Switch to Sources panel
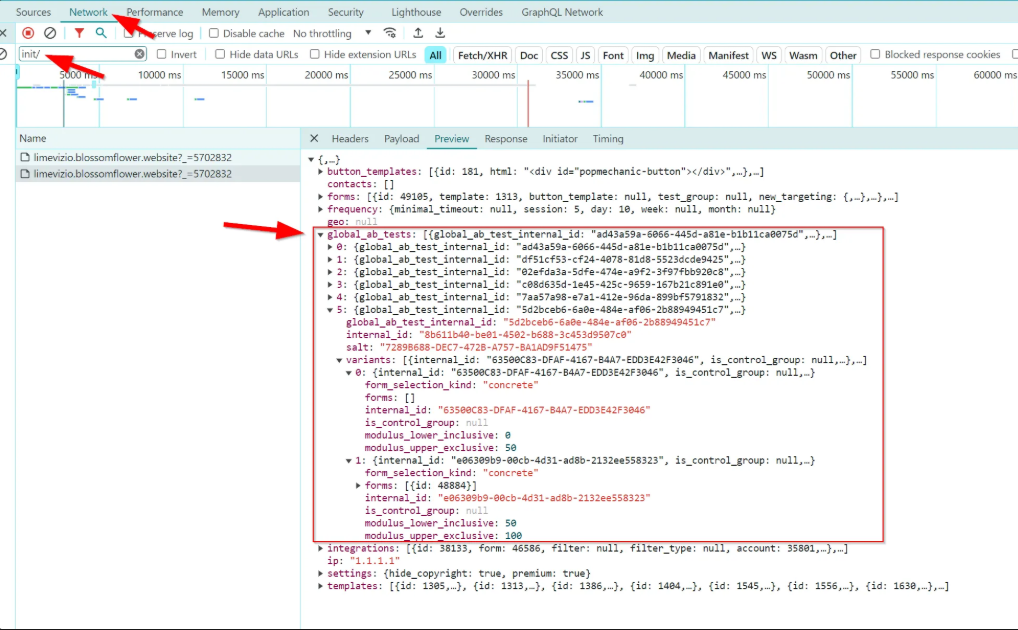Screen dimensions: 1018x630 33,12
